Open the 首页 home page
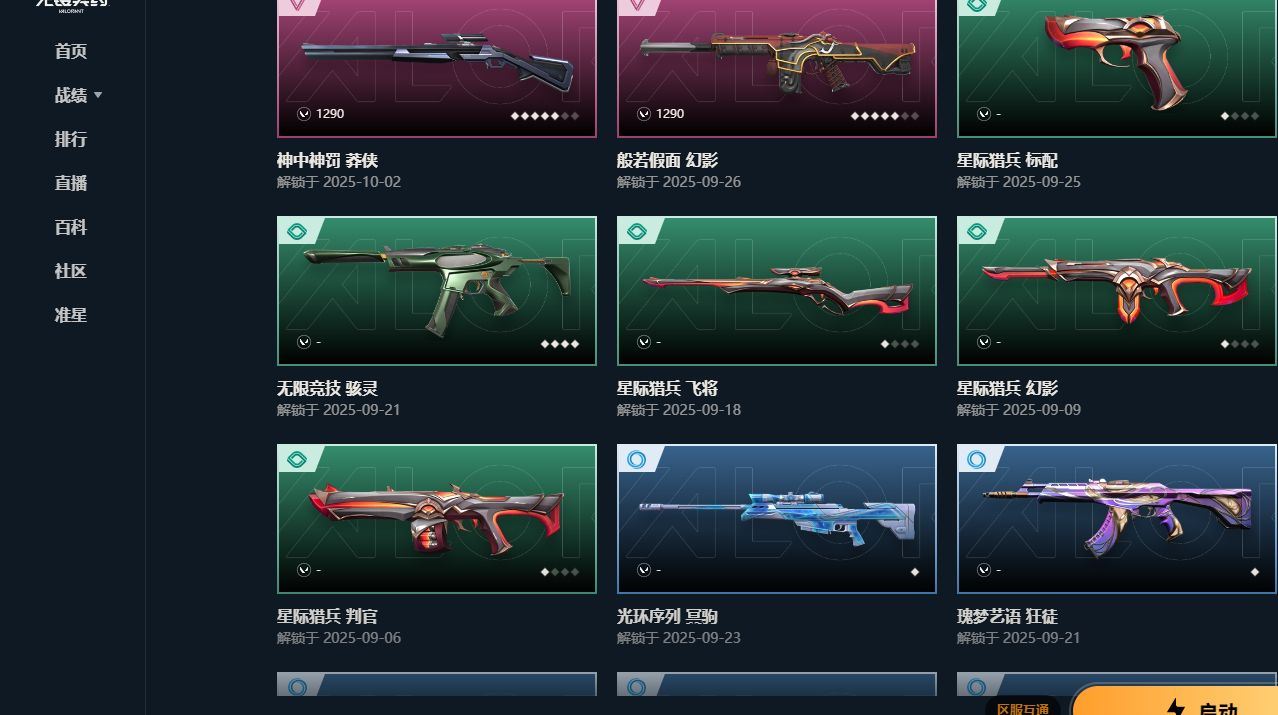Image resolution: width=1278 pixels, height=715 pixels. pos(71,51)
